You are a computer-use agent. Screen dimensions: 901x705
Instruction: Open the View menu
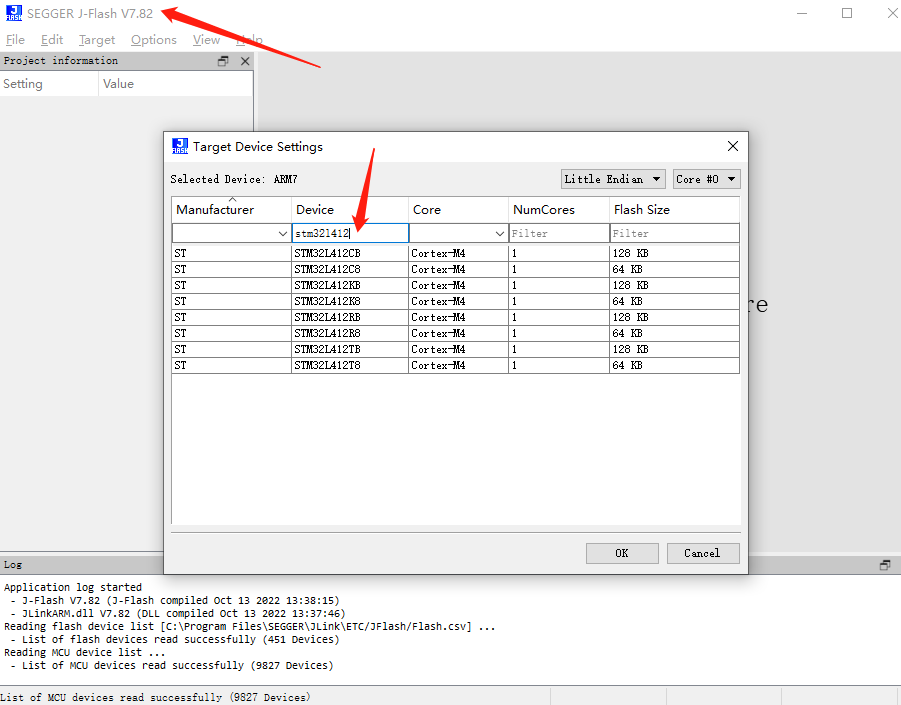tap(206, 40)
